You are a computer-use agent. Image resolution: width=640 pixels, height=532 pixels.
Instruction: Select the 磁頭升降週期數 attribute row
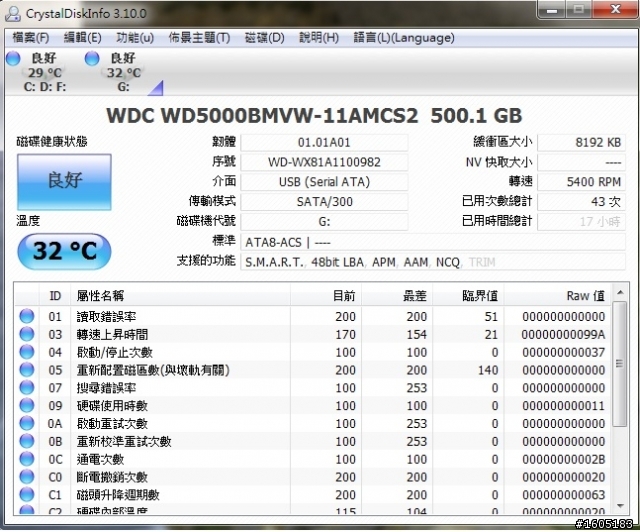tap(313, 495)
